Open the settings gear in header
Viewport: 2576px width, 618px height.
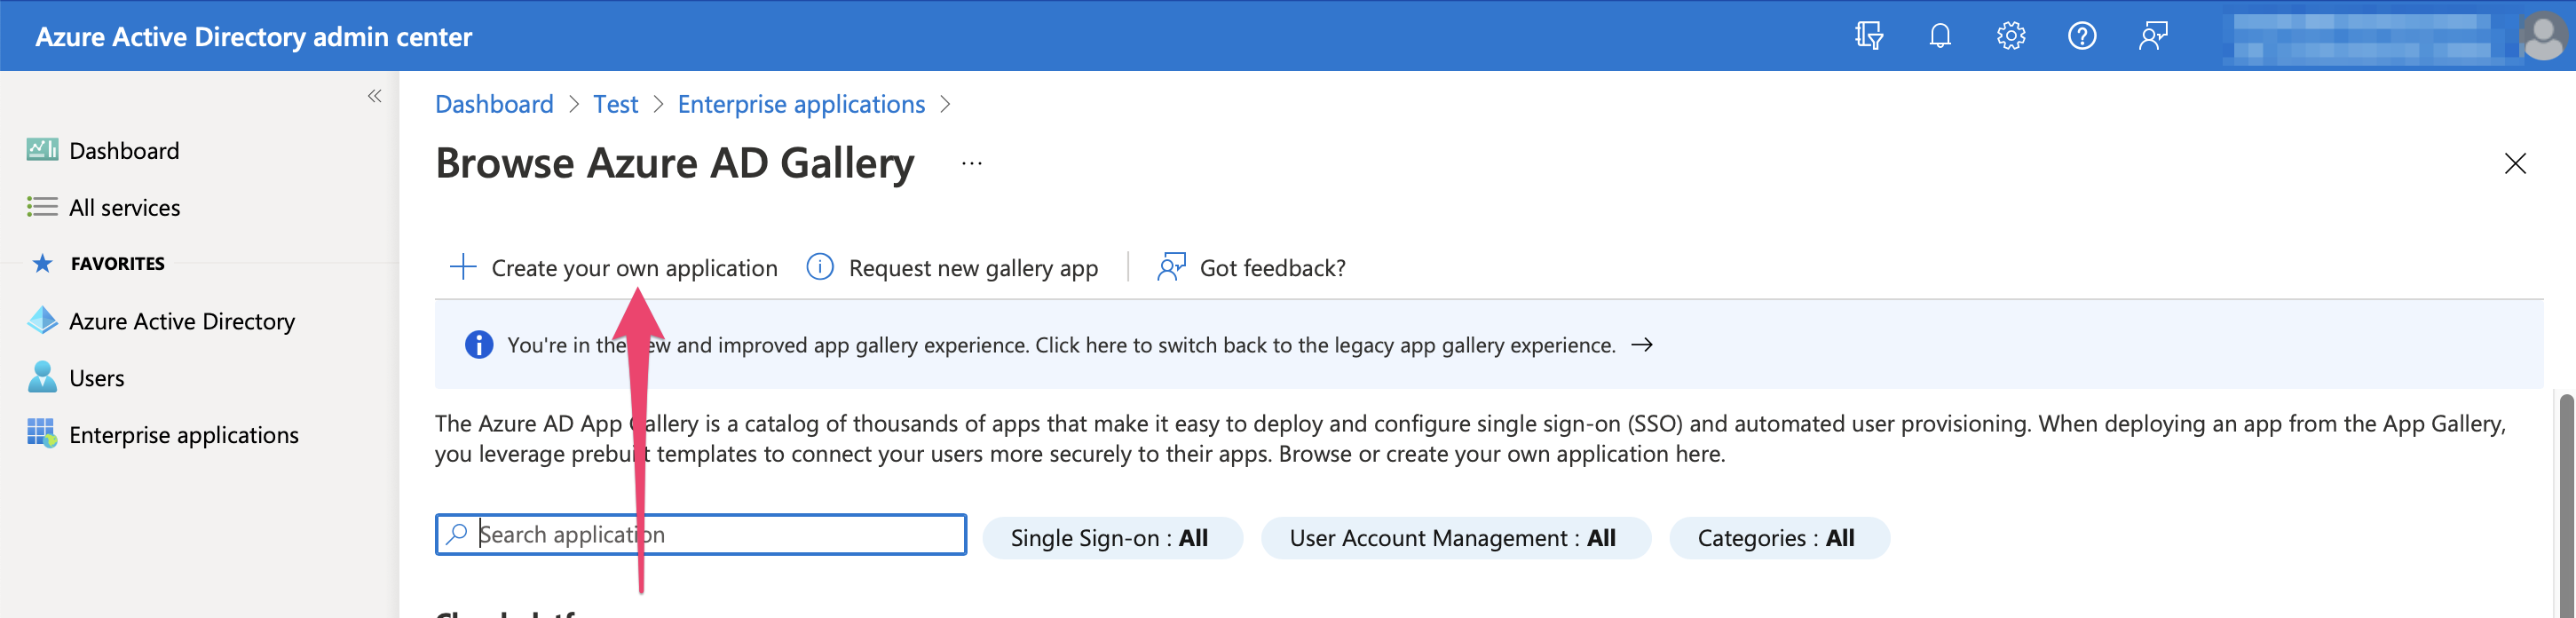pyautogui.click(x=2010, y=36)
